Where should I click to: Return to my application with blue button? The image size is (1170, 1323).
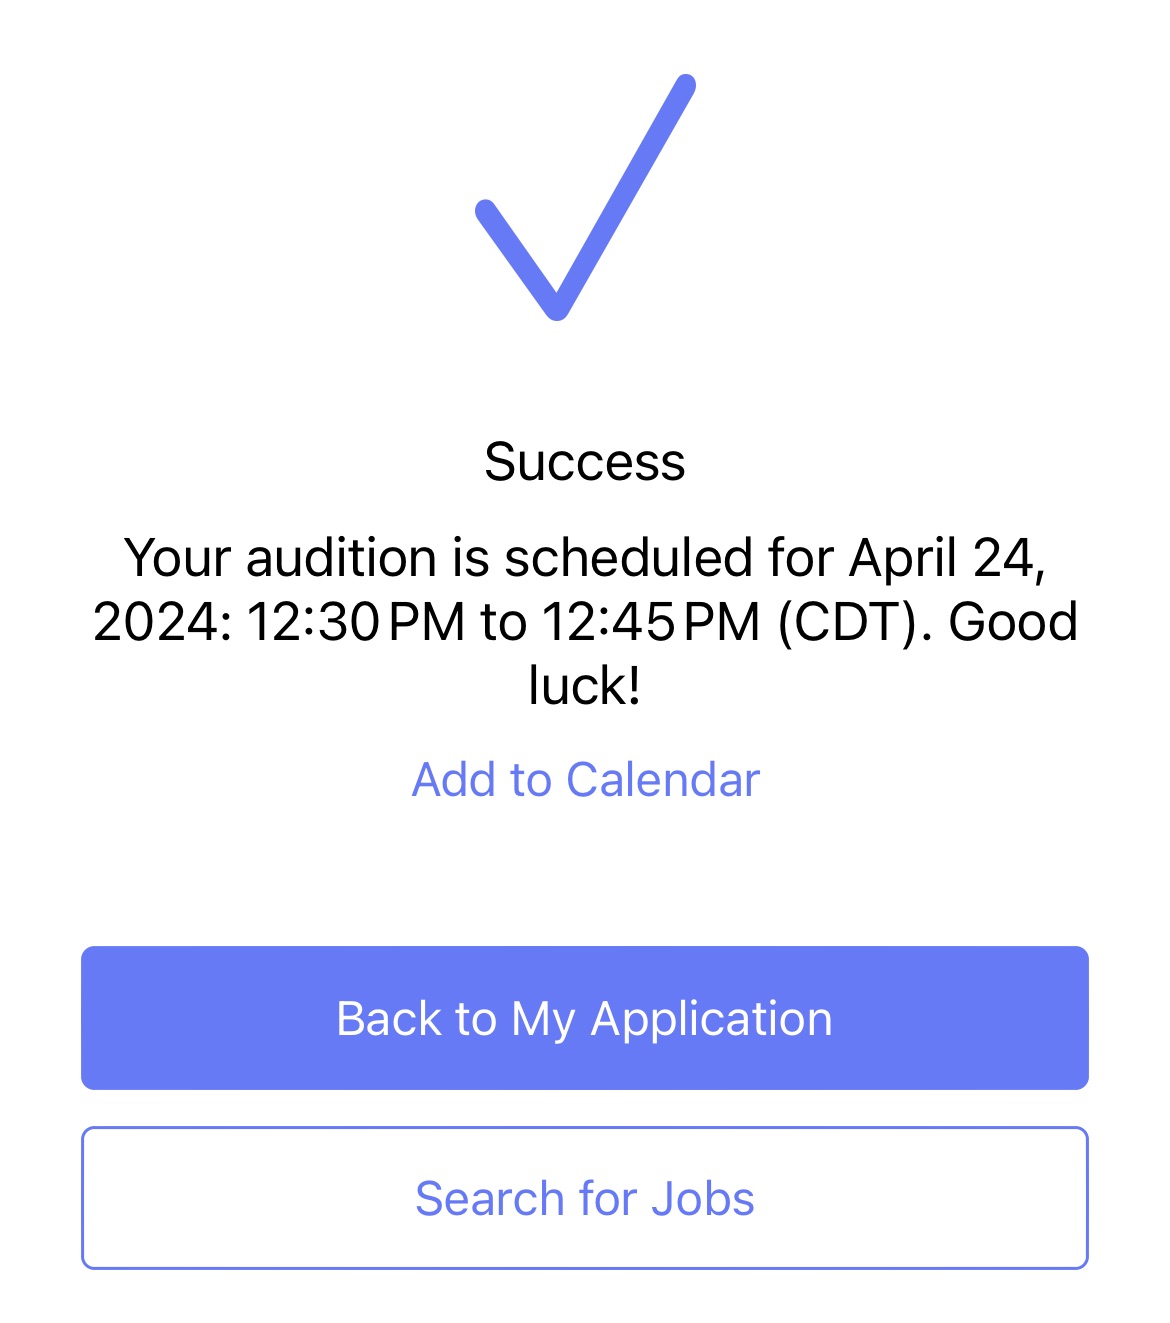coord(585,1018)
